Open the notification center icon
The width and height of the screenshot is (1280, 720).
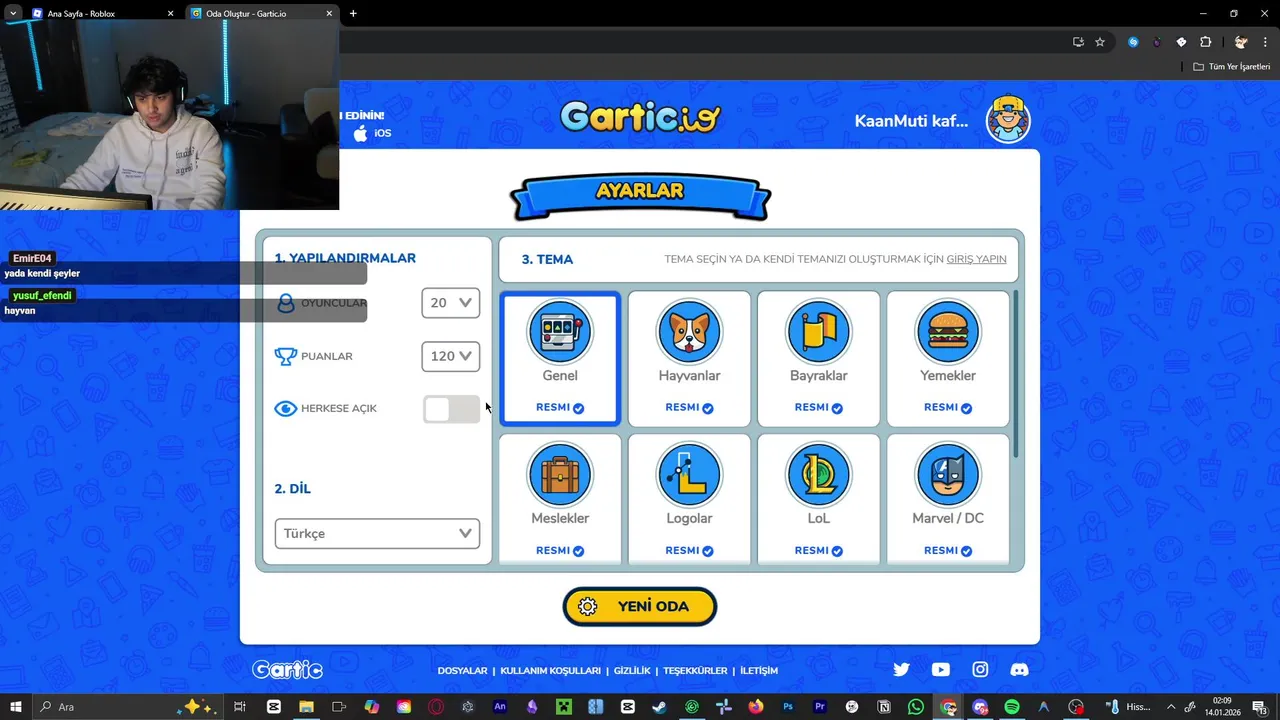[x=1260, y=707]
